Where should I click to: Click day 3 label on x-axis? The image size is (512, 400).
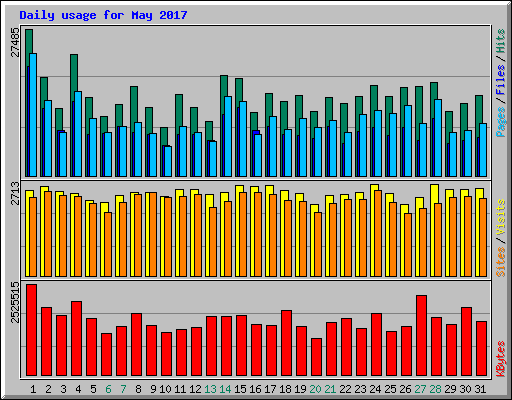pyautogui.click(x=63, y=389)
